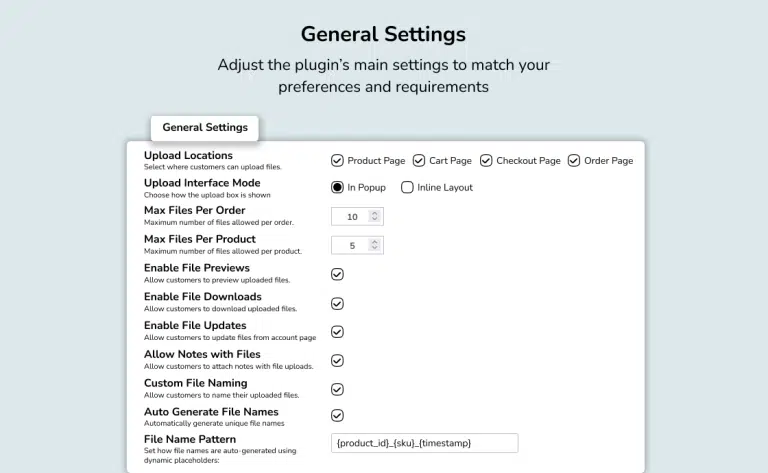Toggle the Custom File Naming checkbox
This screenshot has height=473, width=768.
click(x=338, y=390)
